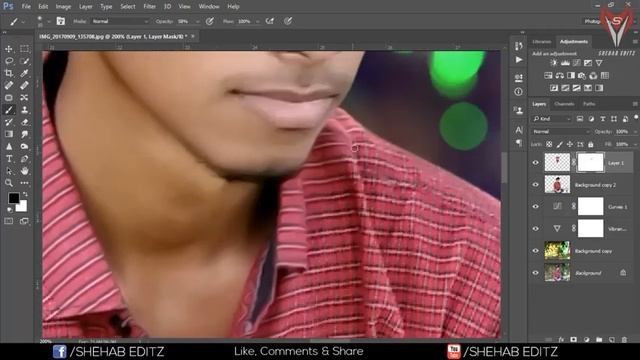Open the layer Opacity dropdown arrow
The image size is (640, 360).
[x=635, y=132]
